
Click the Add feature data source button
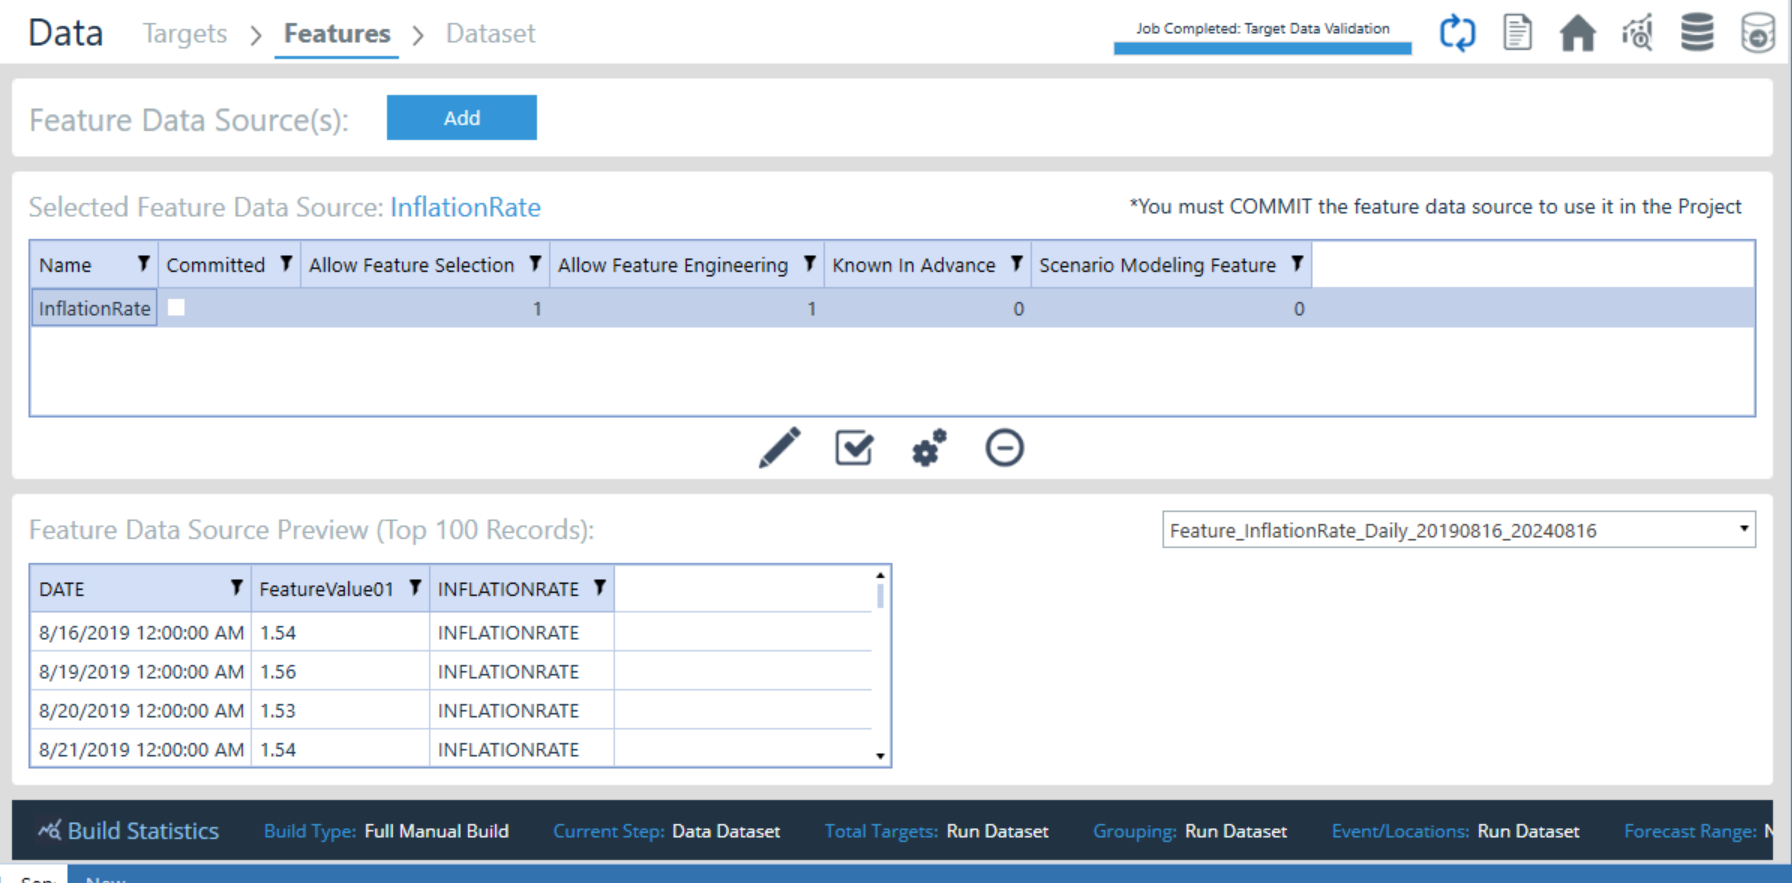(461, 118)
